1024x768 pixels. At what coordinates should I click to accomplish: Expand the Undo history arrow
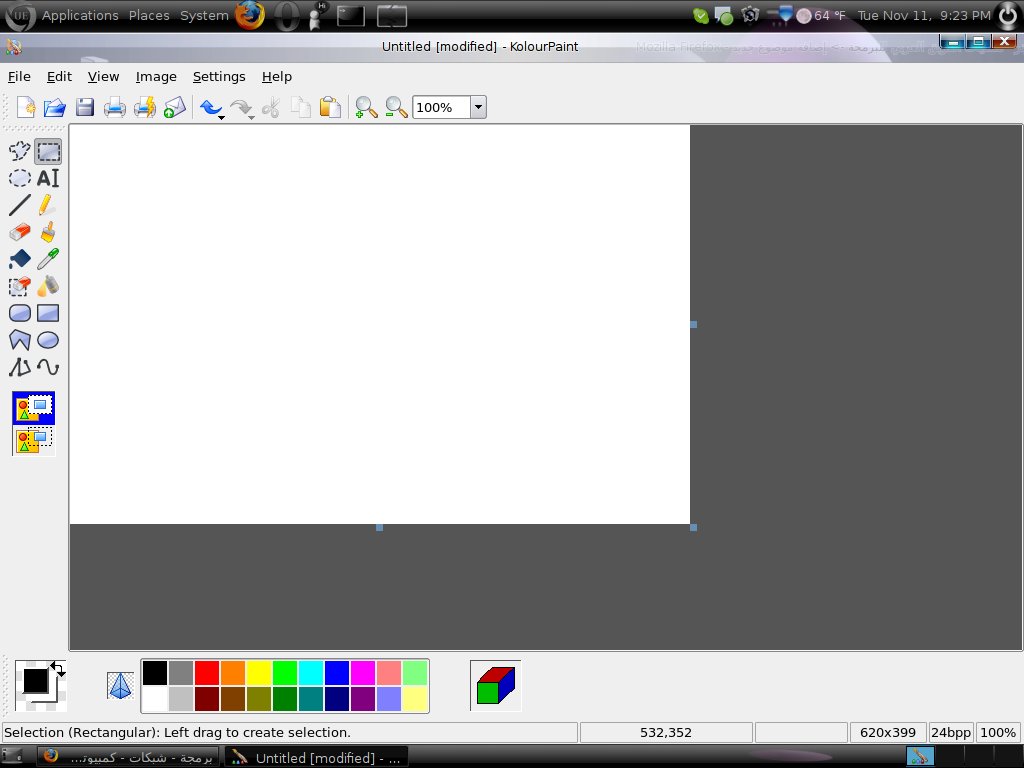[221, 118]
